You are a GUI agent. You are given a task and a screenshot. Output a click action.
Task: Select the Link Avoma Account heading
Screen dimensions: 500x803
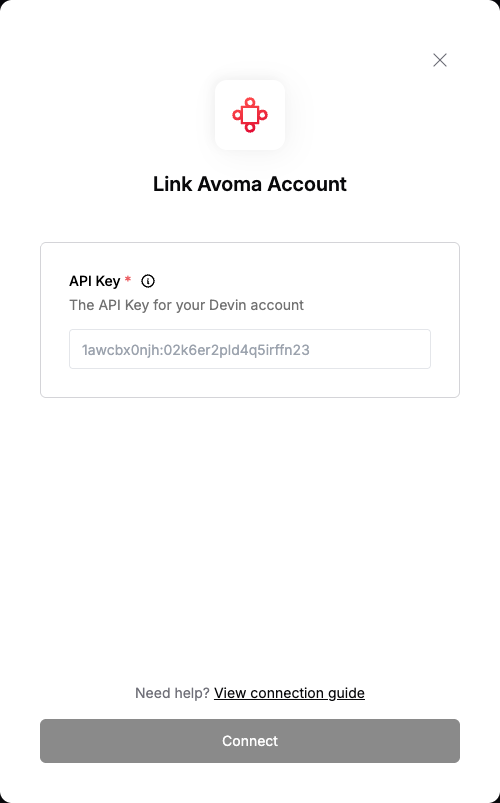(250, 184)
